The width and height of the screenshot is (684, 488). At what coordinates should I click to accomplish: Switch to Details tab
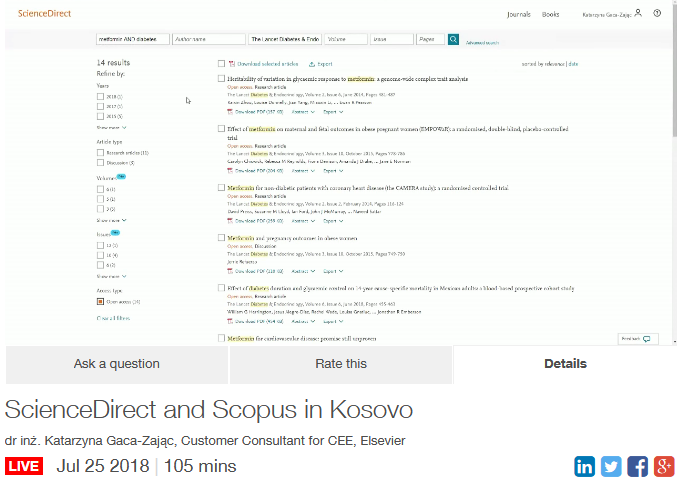(x=565, y=364)
